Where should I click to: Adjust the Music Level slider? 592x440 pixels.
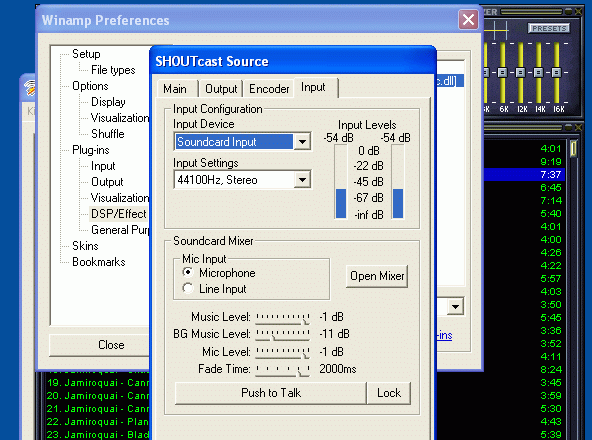click(x=282, y=318)
